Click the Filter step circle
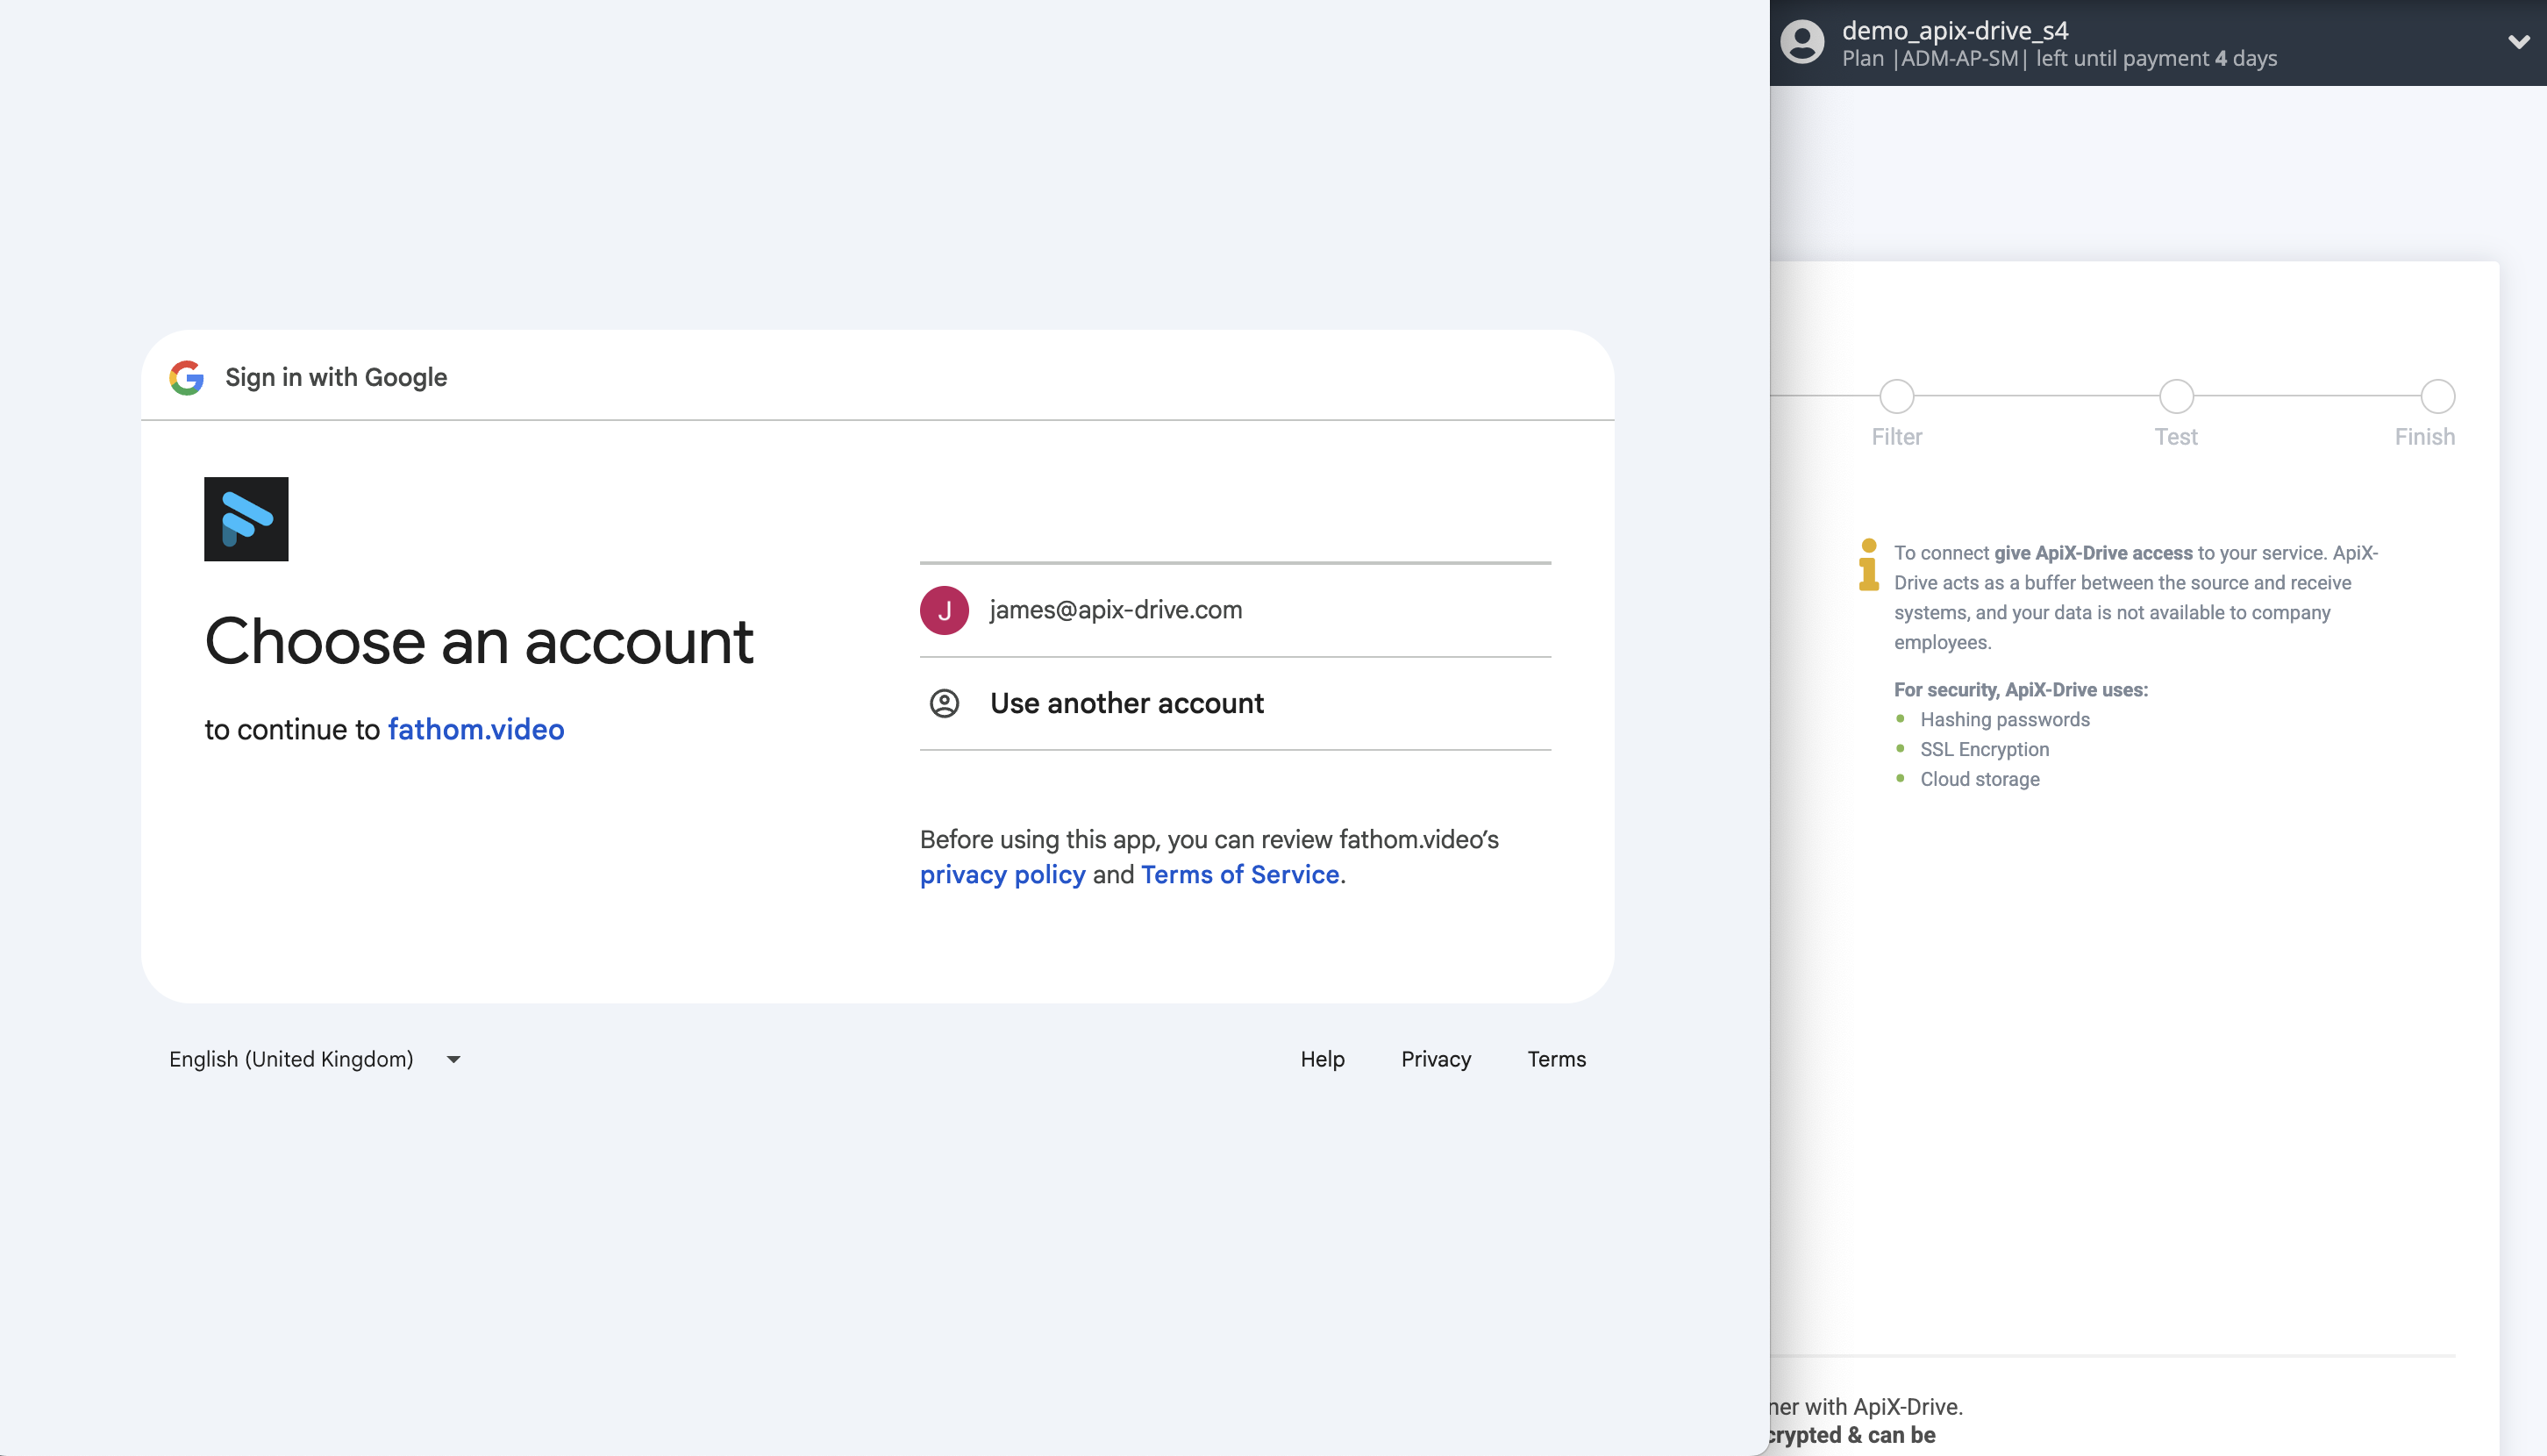The height and width of the screenshot is (1456, 2547). (1896, 396)
